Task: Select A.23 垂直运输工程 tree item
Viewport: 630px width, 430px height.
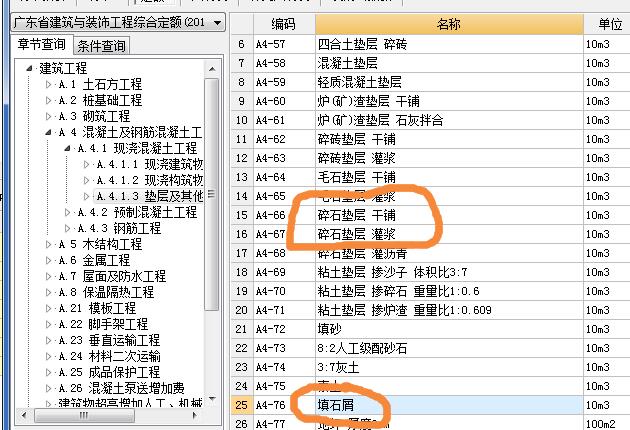Action: click(x=109, y=340)
